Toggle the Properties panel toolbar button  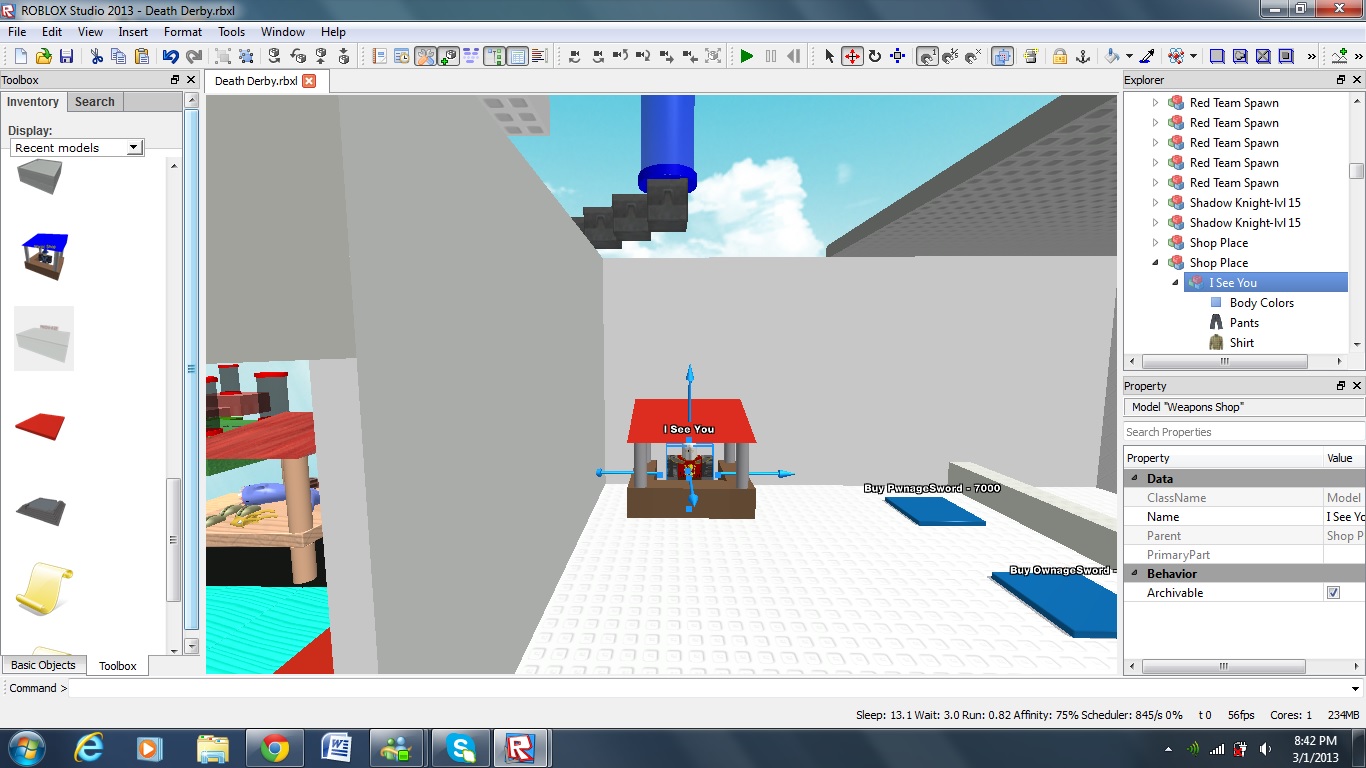pos(517,57)
